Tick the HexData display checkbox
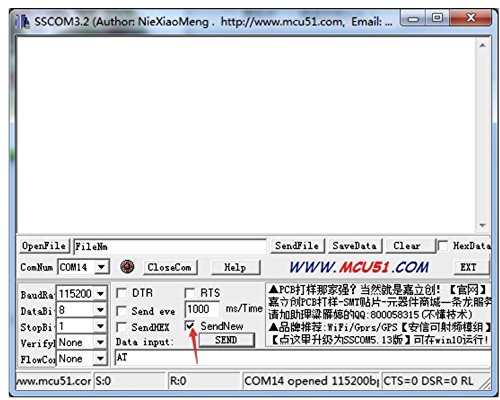500x400 pixels. pyautogui.click(x=443, y=246)
